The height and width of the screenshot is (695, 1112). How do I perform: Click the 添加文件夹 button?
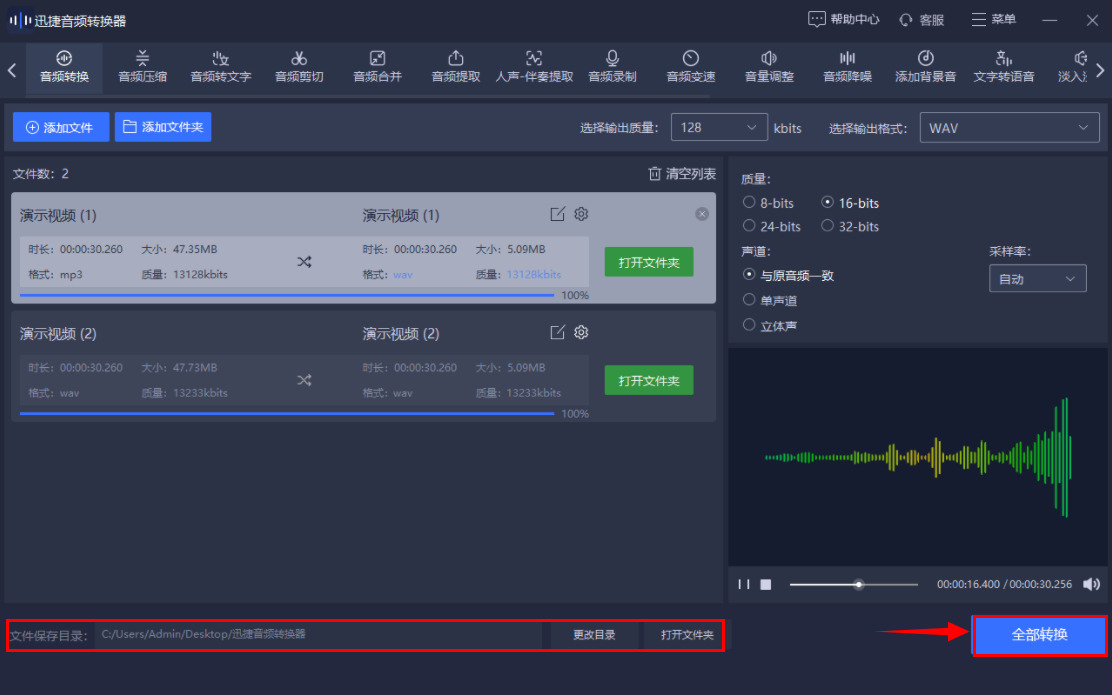(x=163, y=127)
